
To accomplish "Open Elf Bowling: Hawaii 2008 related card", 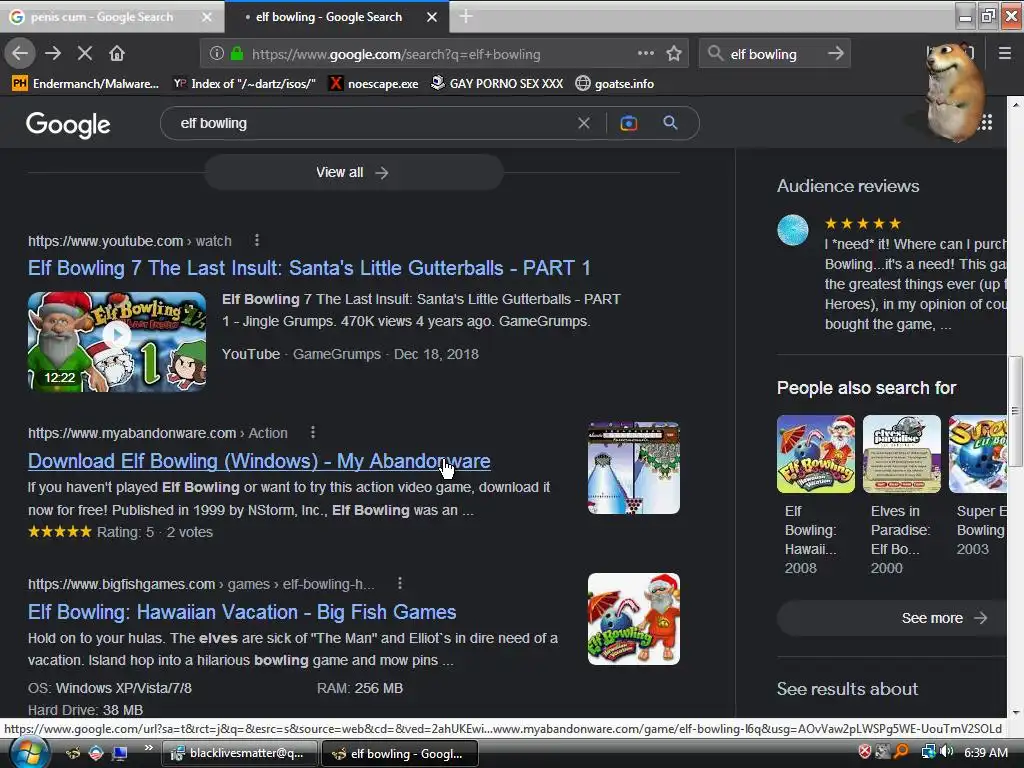I will pos(816,496).
